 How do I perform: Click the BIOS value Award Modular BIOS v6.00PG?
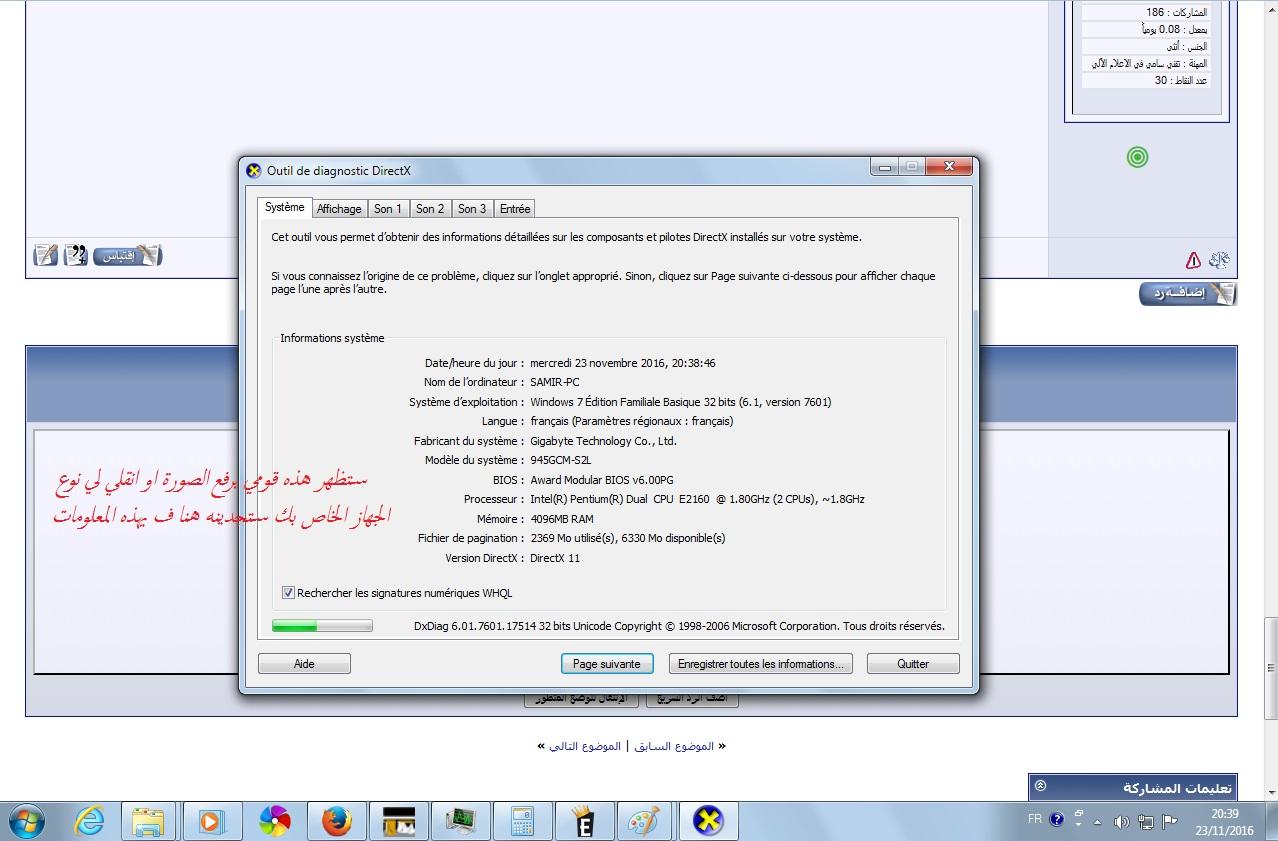pyautogui.click(x=602, y=480)
